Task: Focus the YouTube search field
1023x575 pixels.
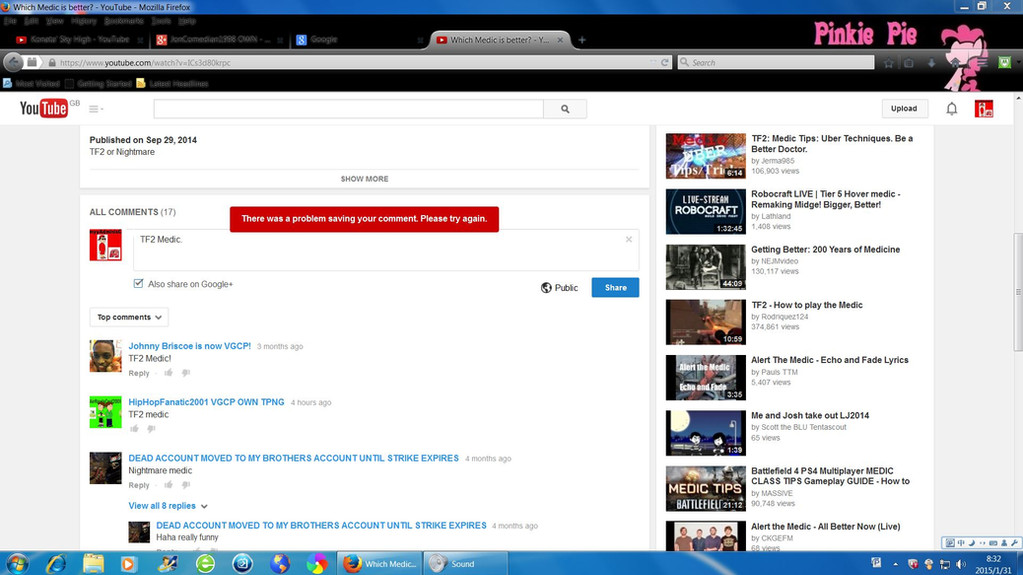Action: point(348,109)
